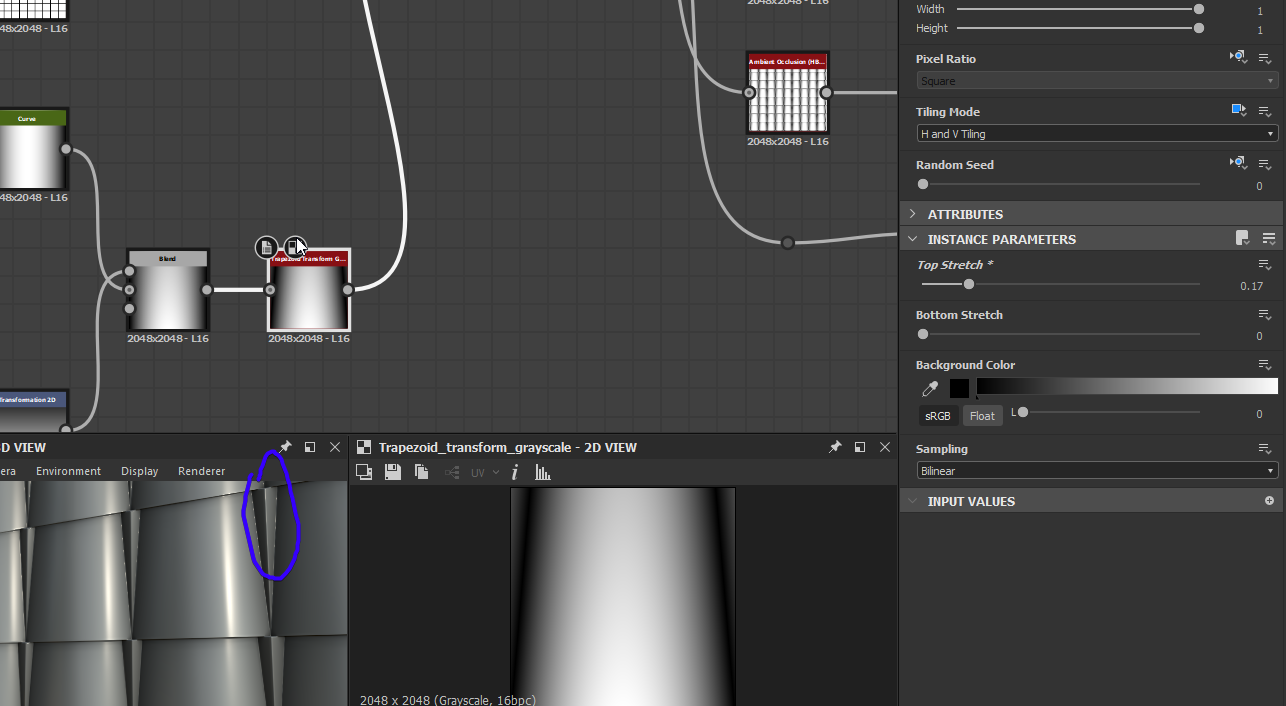Open the Display menu in the 3D view
1286x706 pixels.
139,471
